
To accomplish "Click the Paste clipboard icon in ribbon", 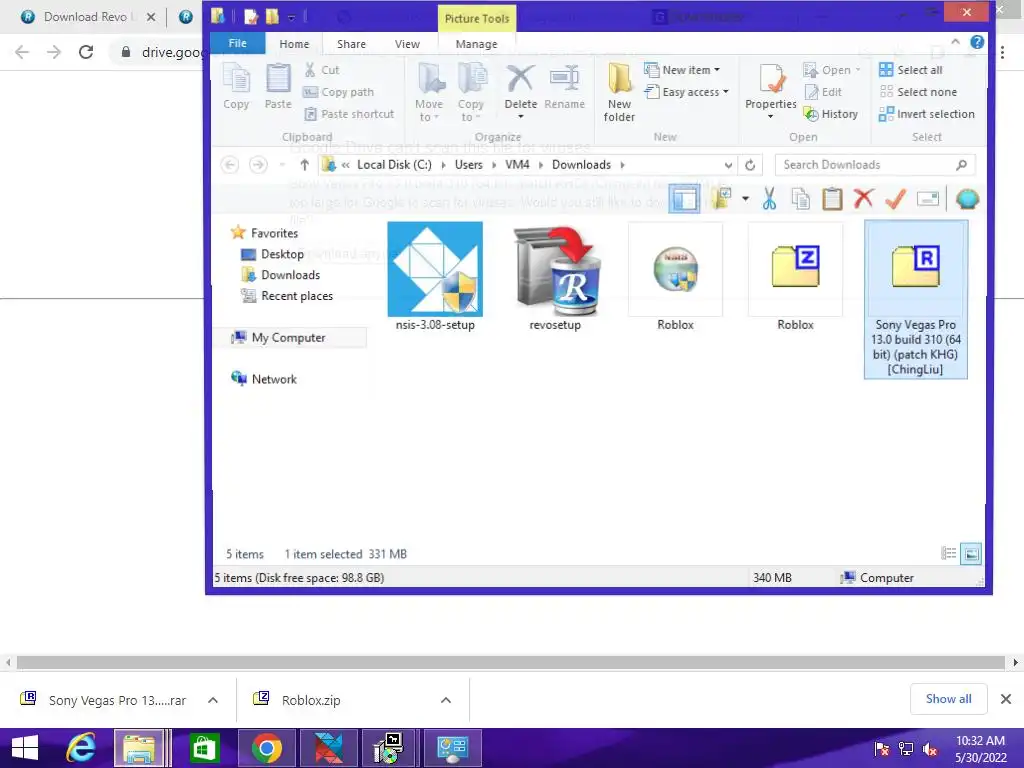I will 278,87.
